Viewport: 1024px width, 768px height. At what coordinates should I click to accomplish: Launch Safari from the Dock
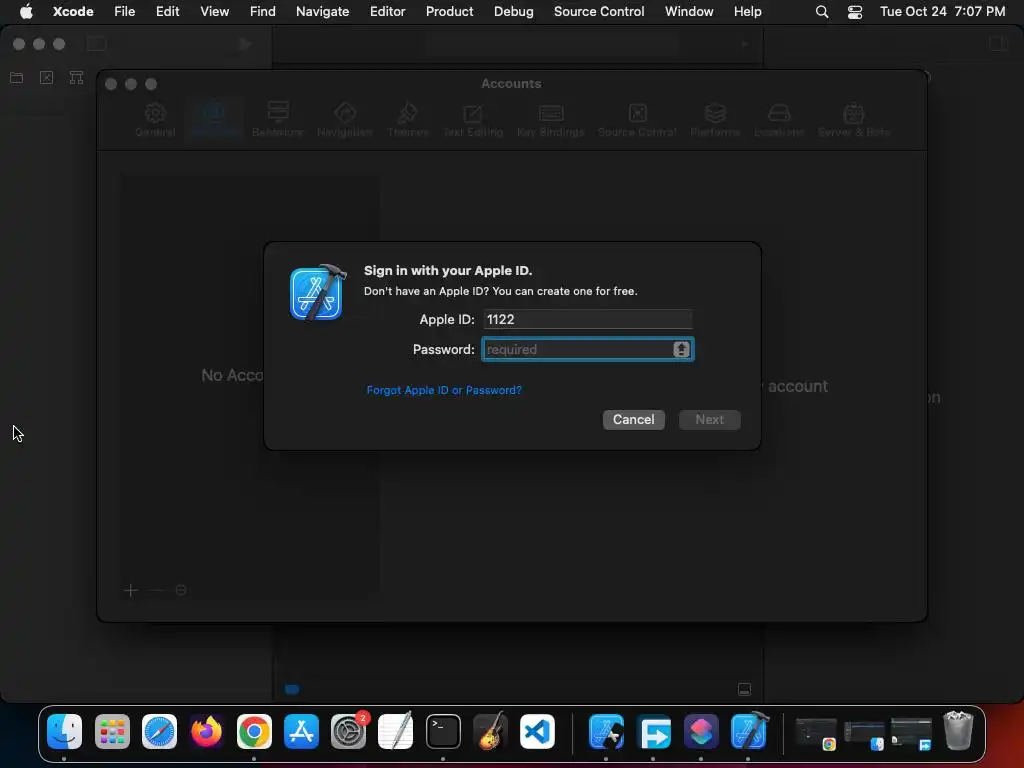pos(159,731)
